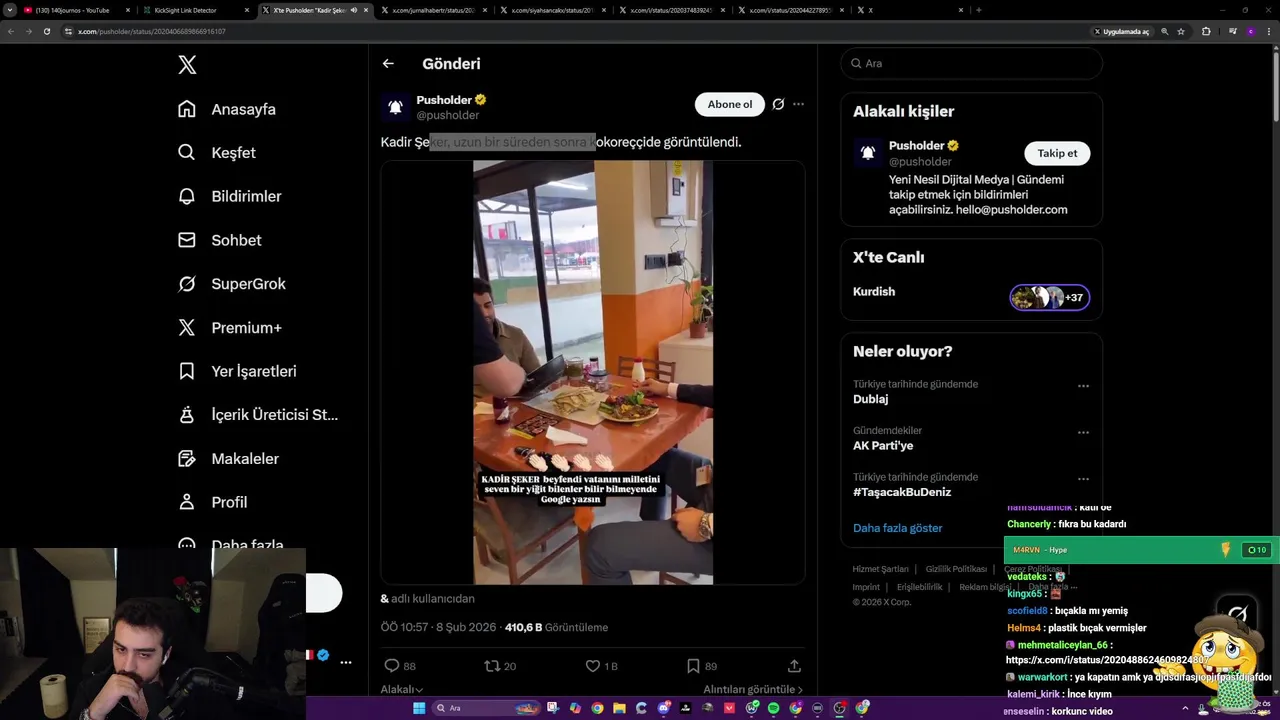Click the Ara search field on X
1280x720 pixels.
(971, 63)
